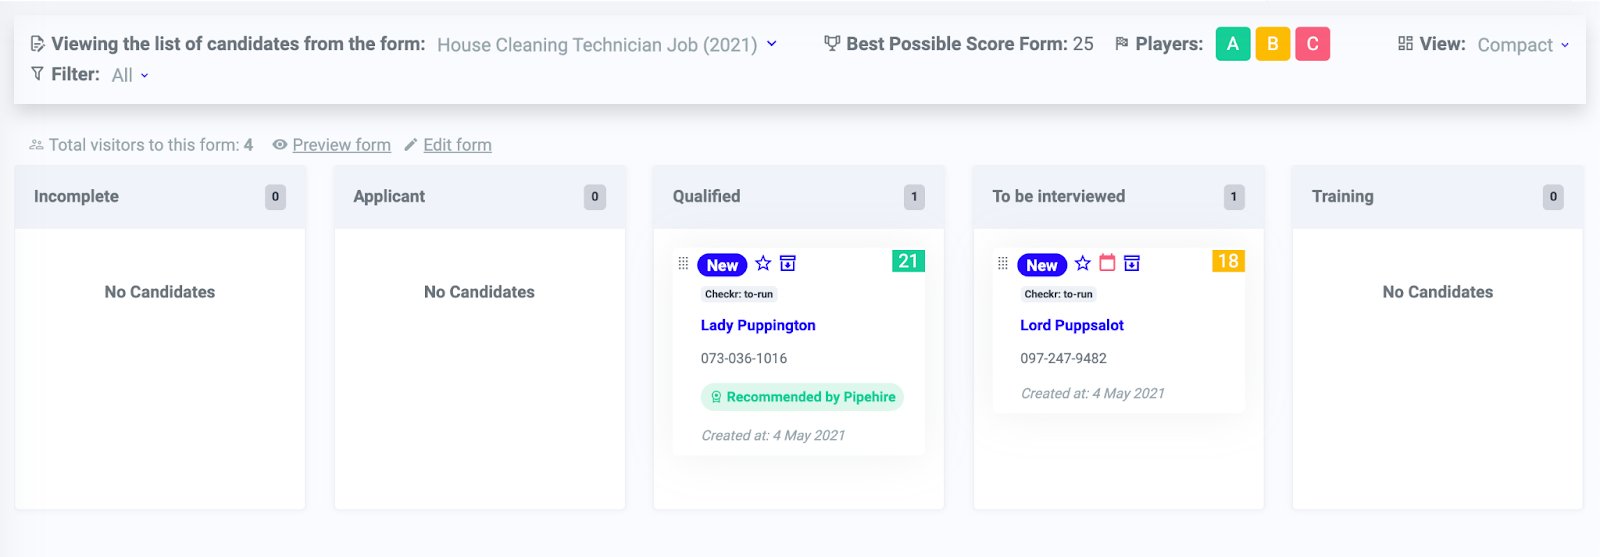Star Lady Puppington's candidate card
This screenshot has height=557, width=1600.
click(763, 263)
